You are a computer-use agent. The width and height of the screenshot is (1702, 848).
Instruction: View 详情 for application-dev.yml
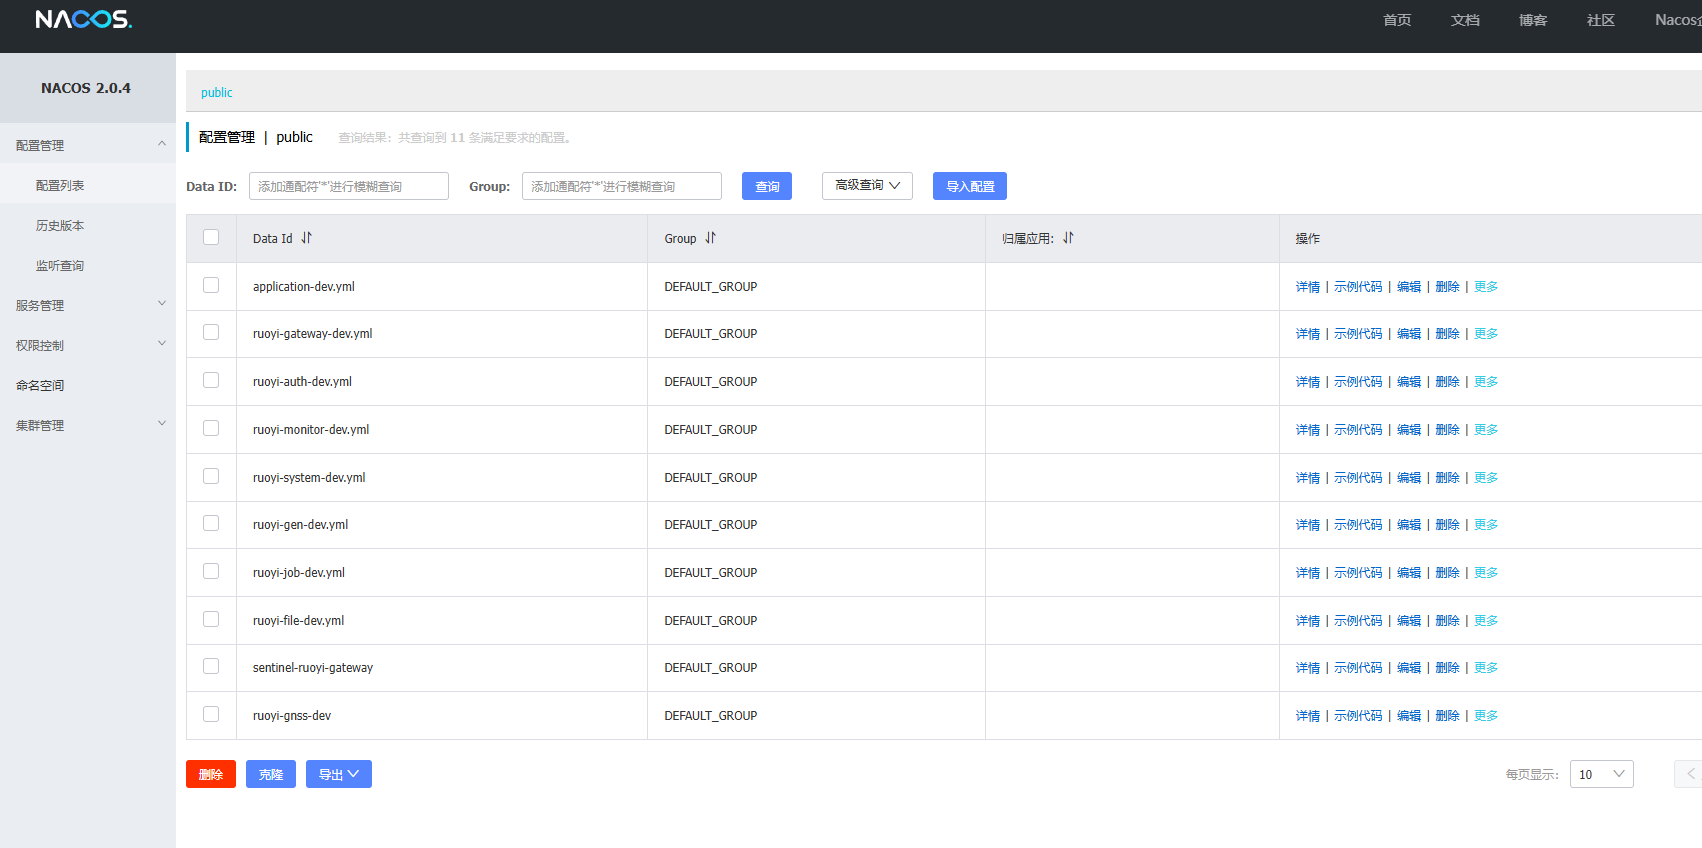1308,287
